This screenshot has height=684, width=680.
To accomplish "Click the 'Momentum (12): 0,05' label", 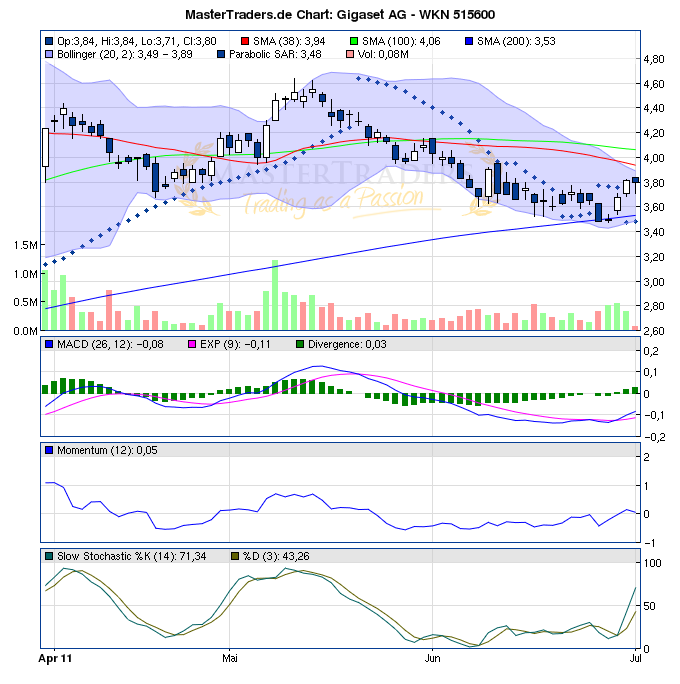I will tap(107, 450).
